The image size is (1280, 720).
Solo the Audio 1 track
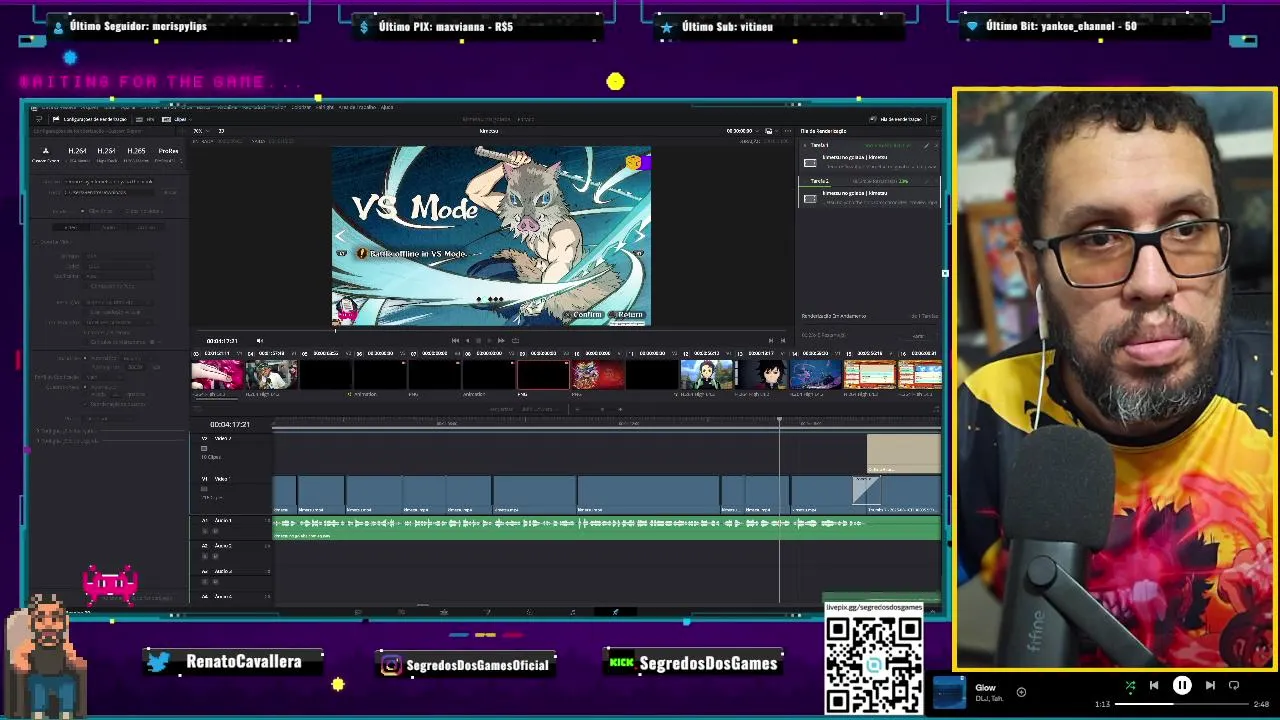pos(205,531)
